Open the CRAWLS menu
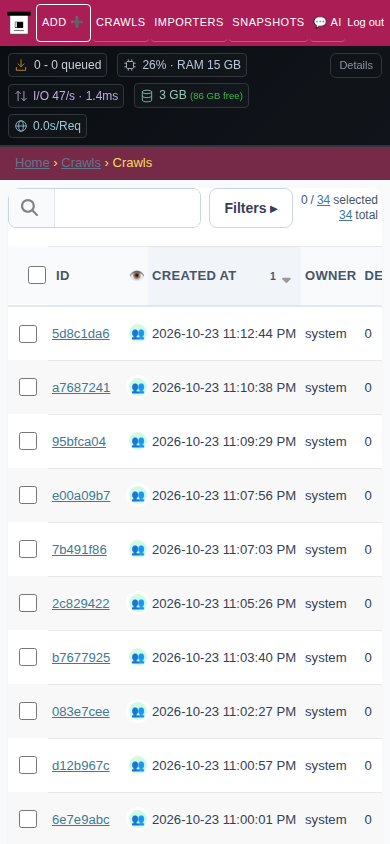 (120, 23)
